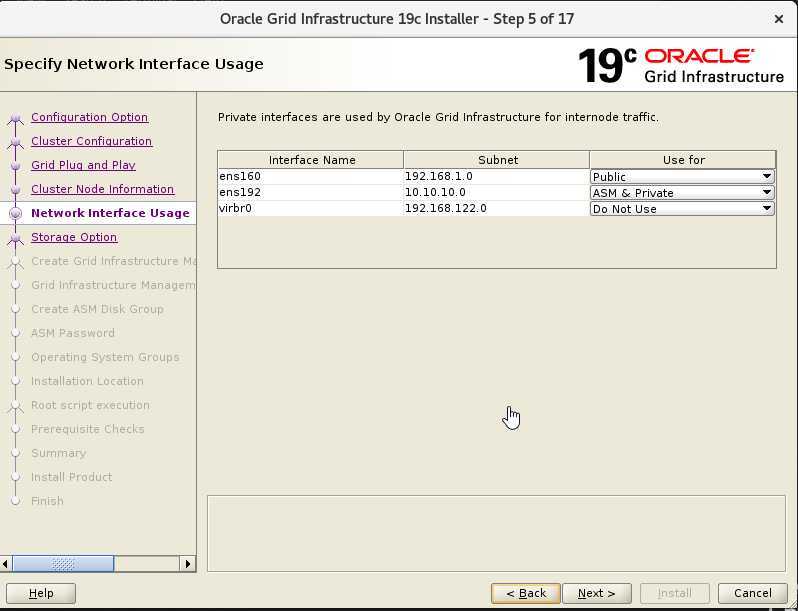Click the Next button
The height and width of the screenshot is (611, 798).
click(x=596, y=593)
